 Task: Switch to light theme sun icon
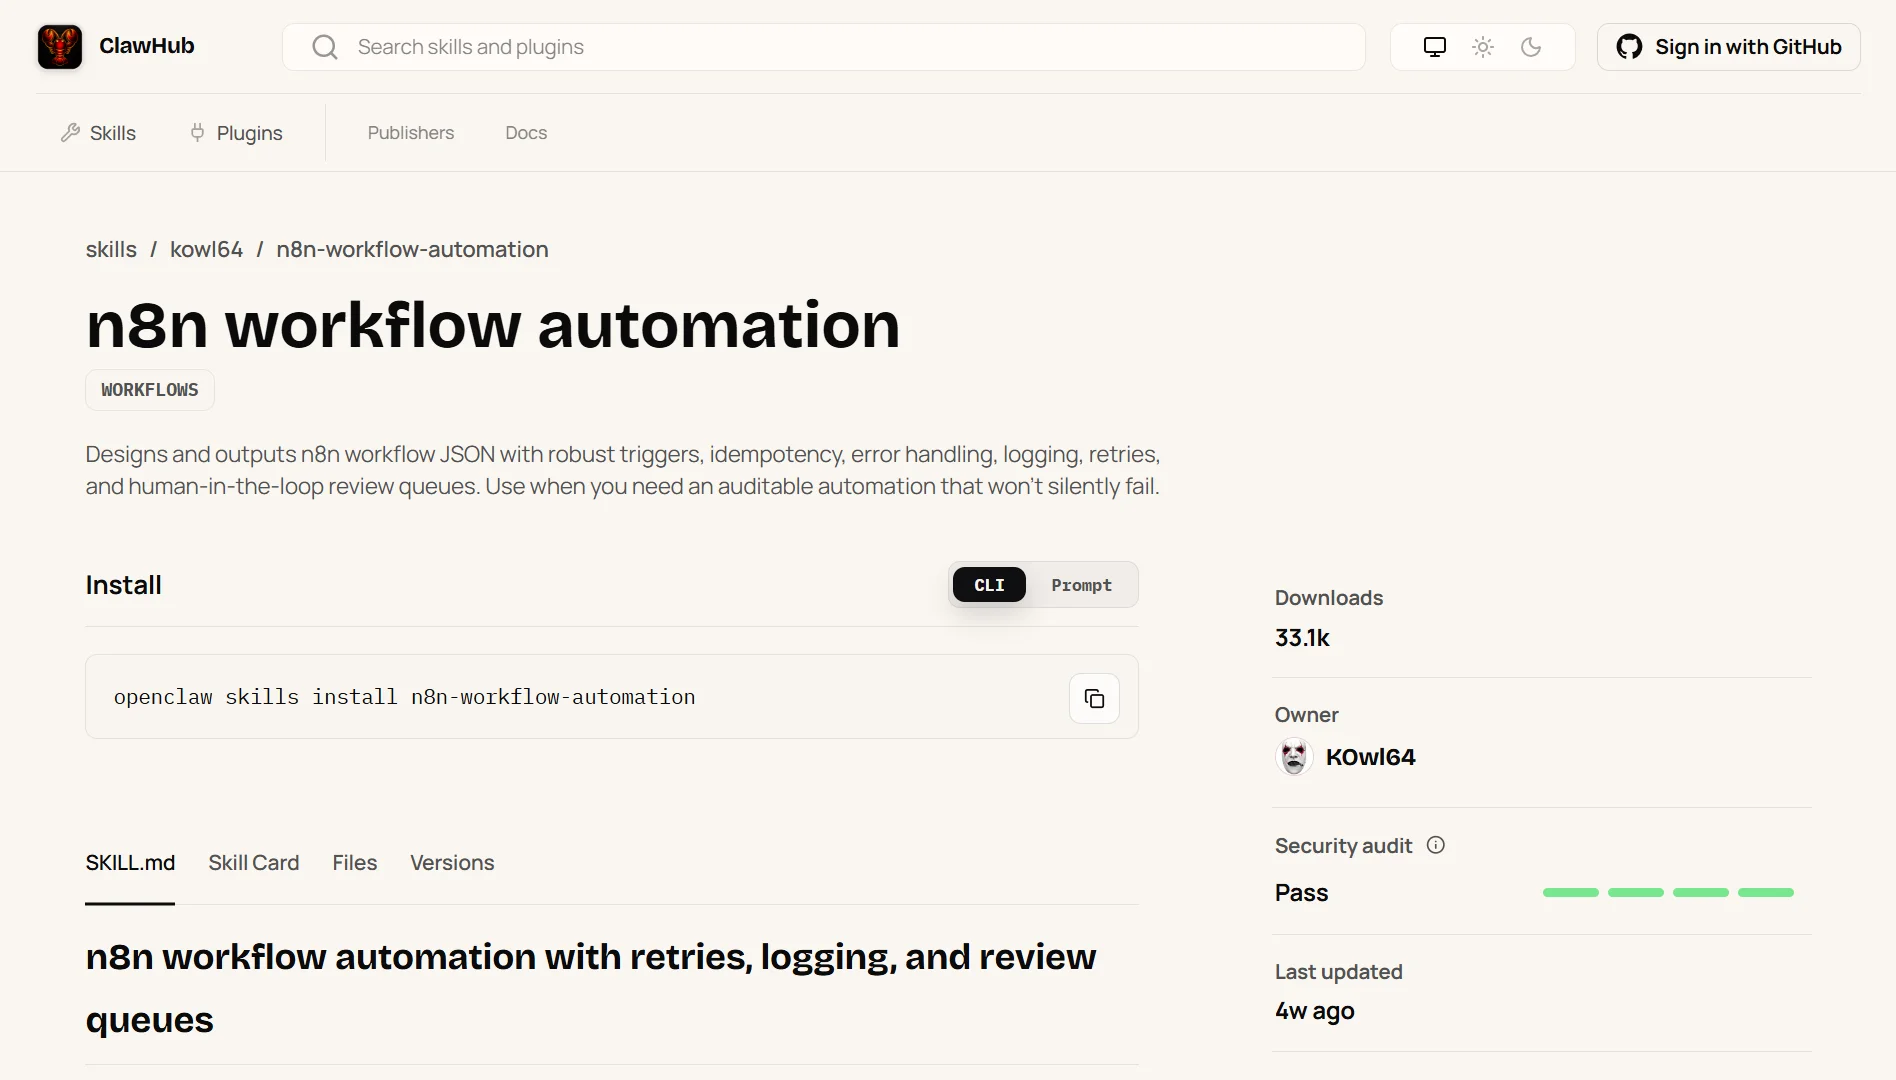coord(1483,47)
